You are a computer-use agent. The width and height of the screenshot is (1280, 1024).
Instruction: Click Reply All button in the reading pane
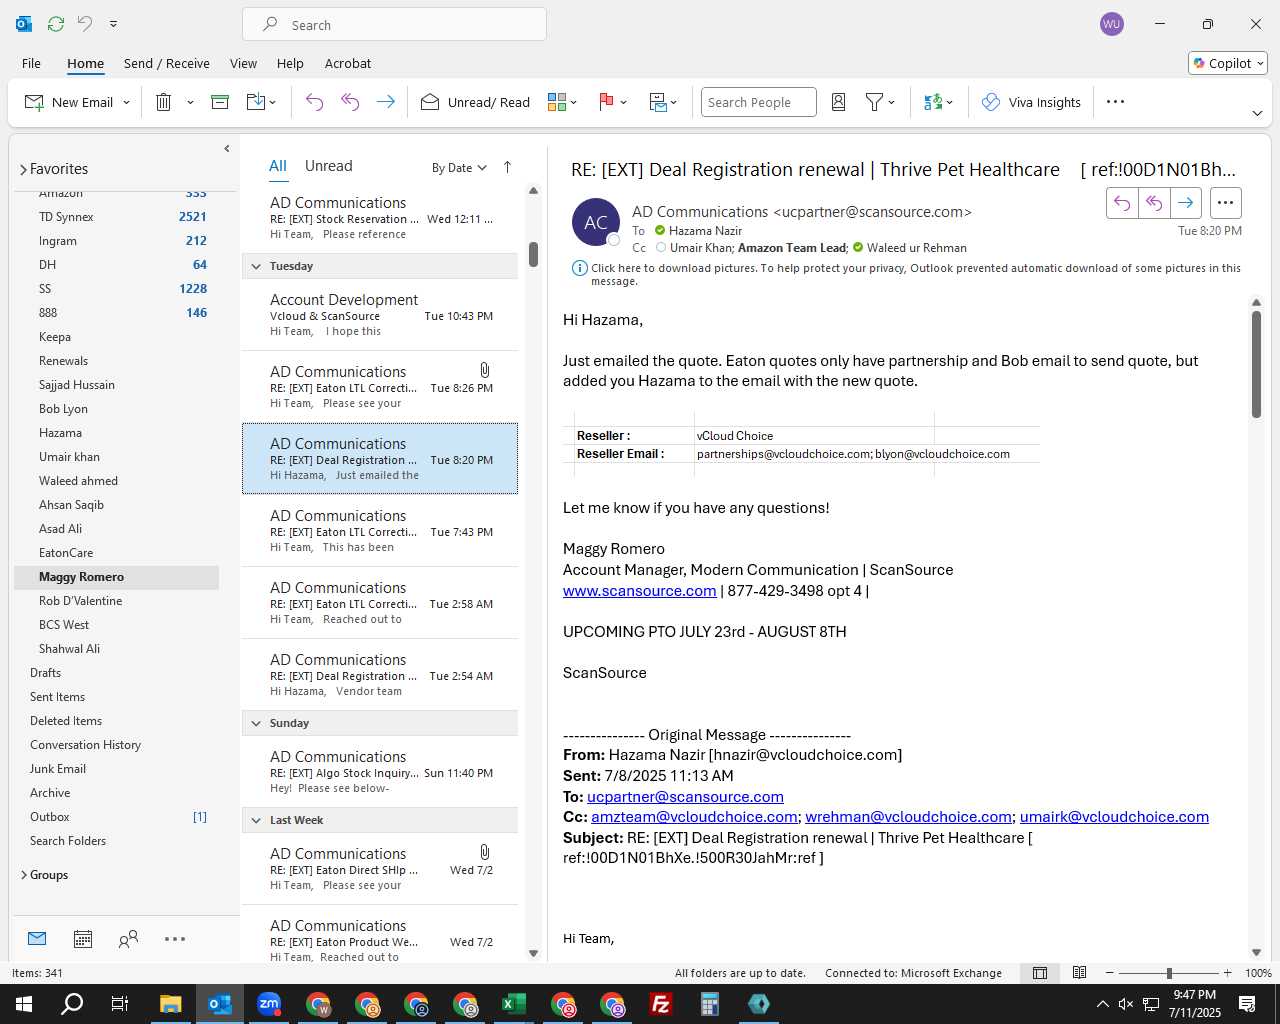tap(1154, 203)
